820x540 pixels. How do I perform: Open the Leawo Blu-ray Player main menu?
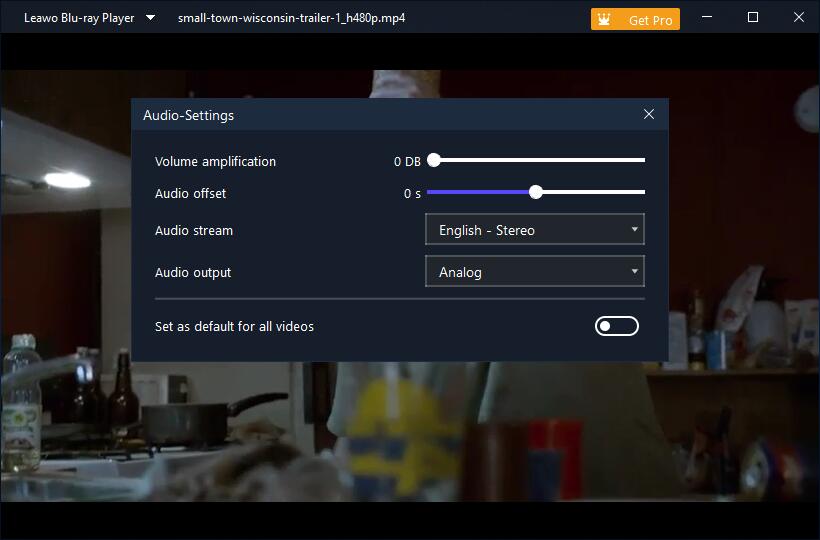coord(79,18)
